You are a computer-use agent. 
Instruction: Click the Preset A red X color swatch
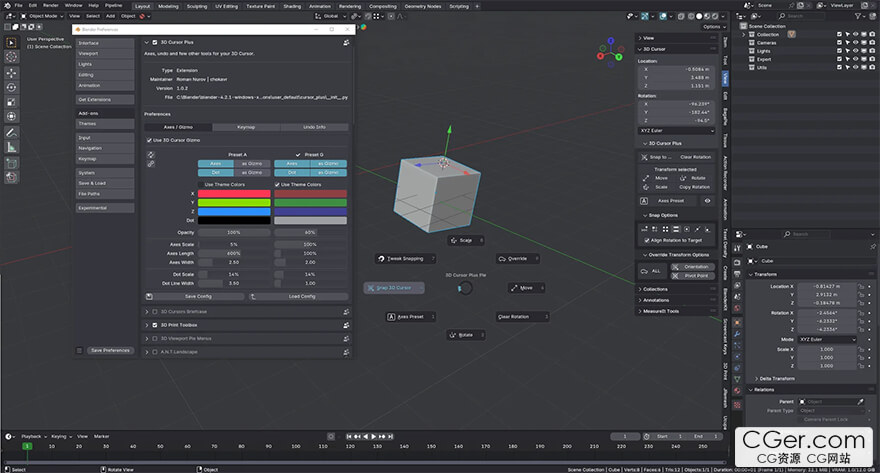pyautogui.click(x=234, y=194)
